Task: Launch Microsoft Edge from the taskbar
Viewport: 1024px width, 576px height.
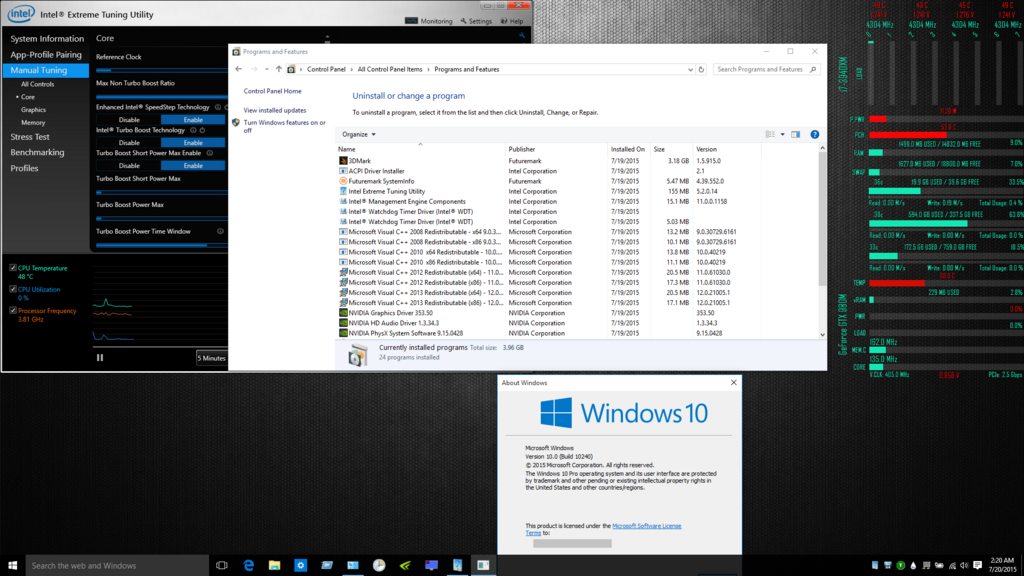Action: [x=249, y=566]
